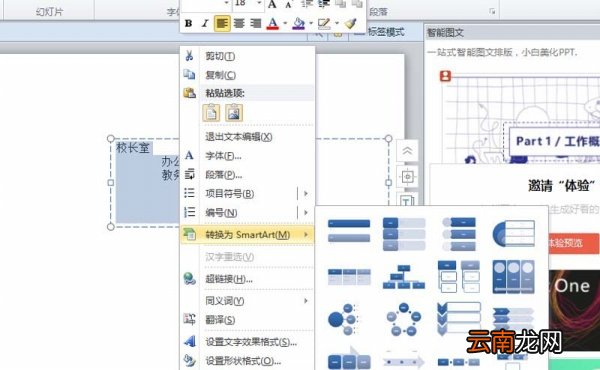Image resolution: width=600 pixels, height=370 pixels.
Task: Click the globe hyperlink icon
Action: click(x=189, y=279)
